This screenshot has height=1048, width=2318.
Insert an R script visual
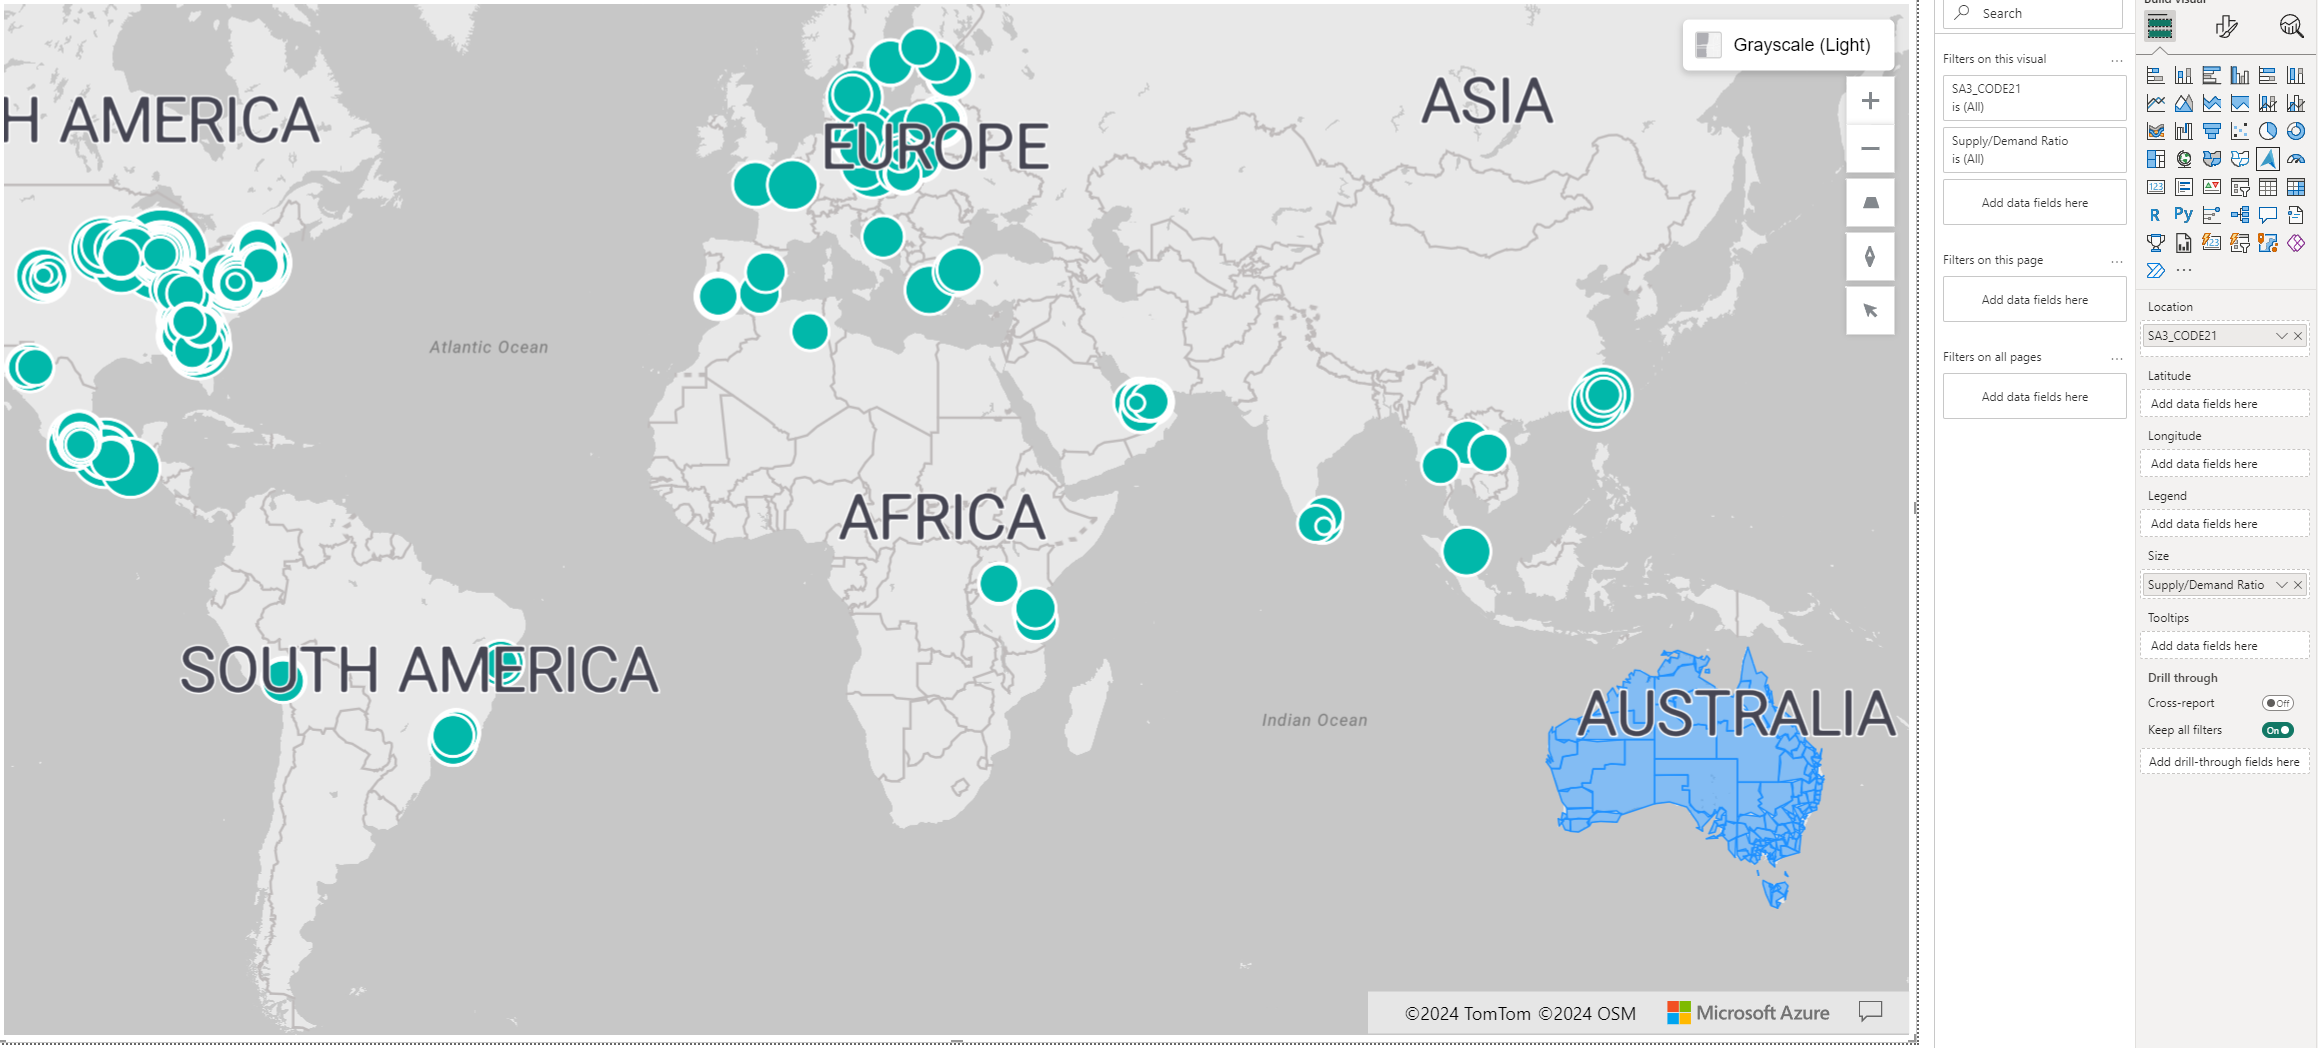(2156, 215)
